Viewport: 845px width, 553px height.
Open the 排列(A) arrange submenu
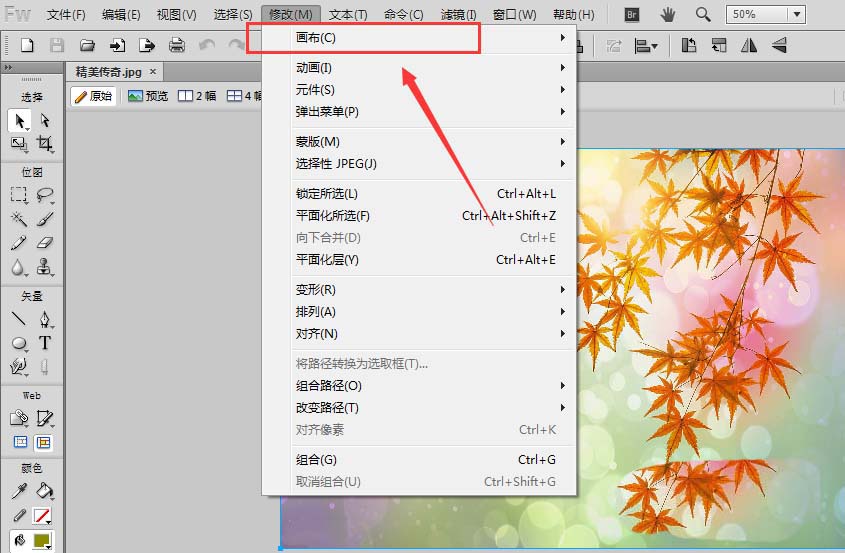click(419, 312)
